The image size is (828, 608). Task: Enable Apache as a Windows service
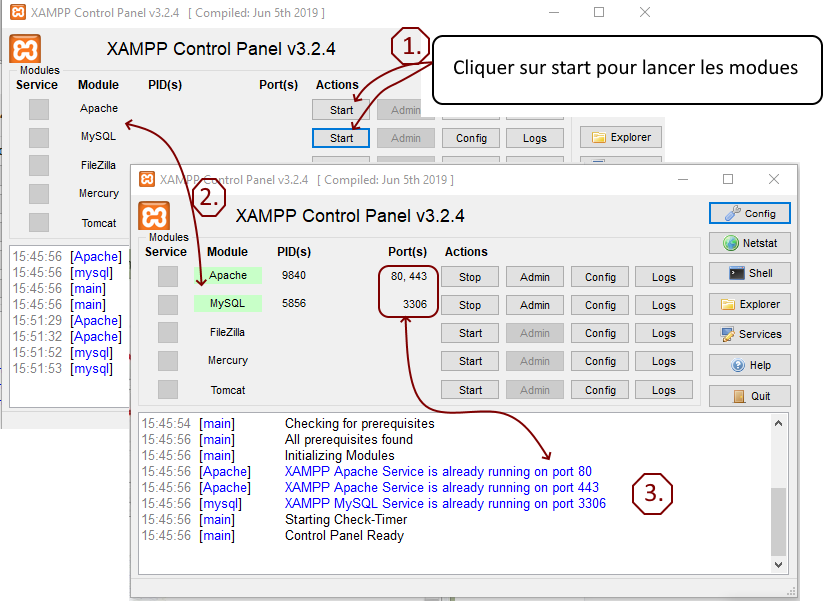click(166, 275)
